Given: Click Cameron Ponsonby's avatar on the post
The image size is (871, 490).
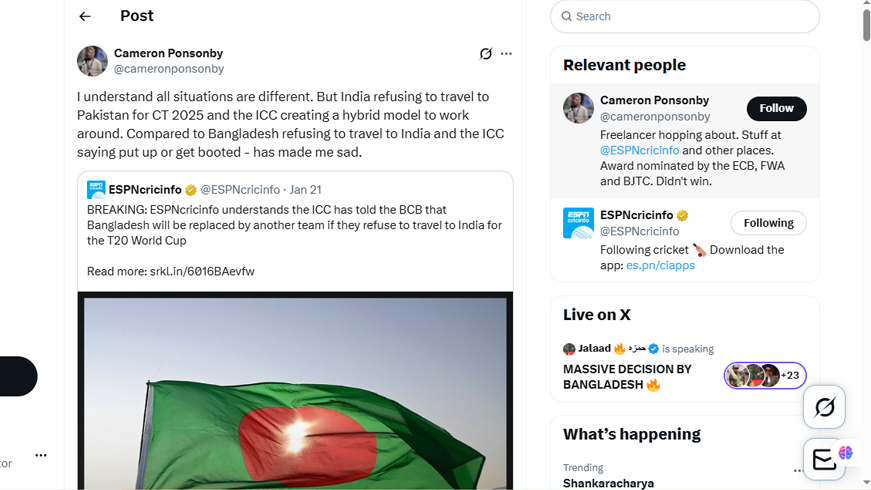Looking at the screenshot, I should tap(92, 61).
